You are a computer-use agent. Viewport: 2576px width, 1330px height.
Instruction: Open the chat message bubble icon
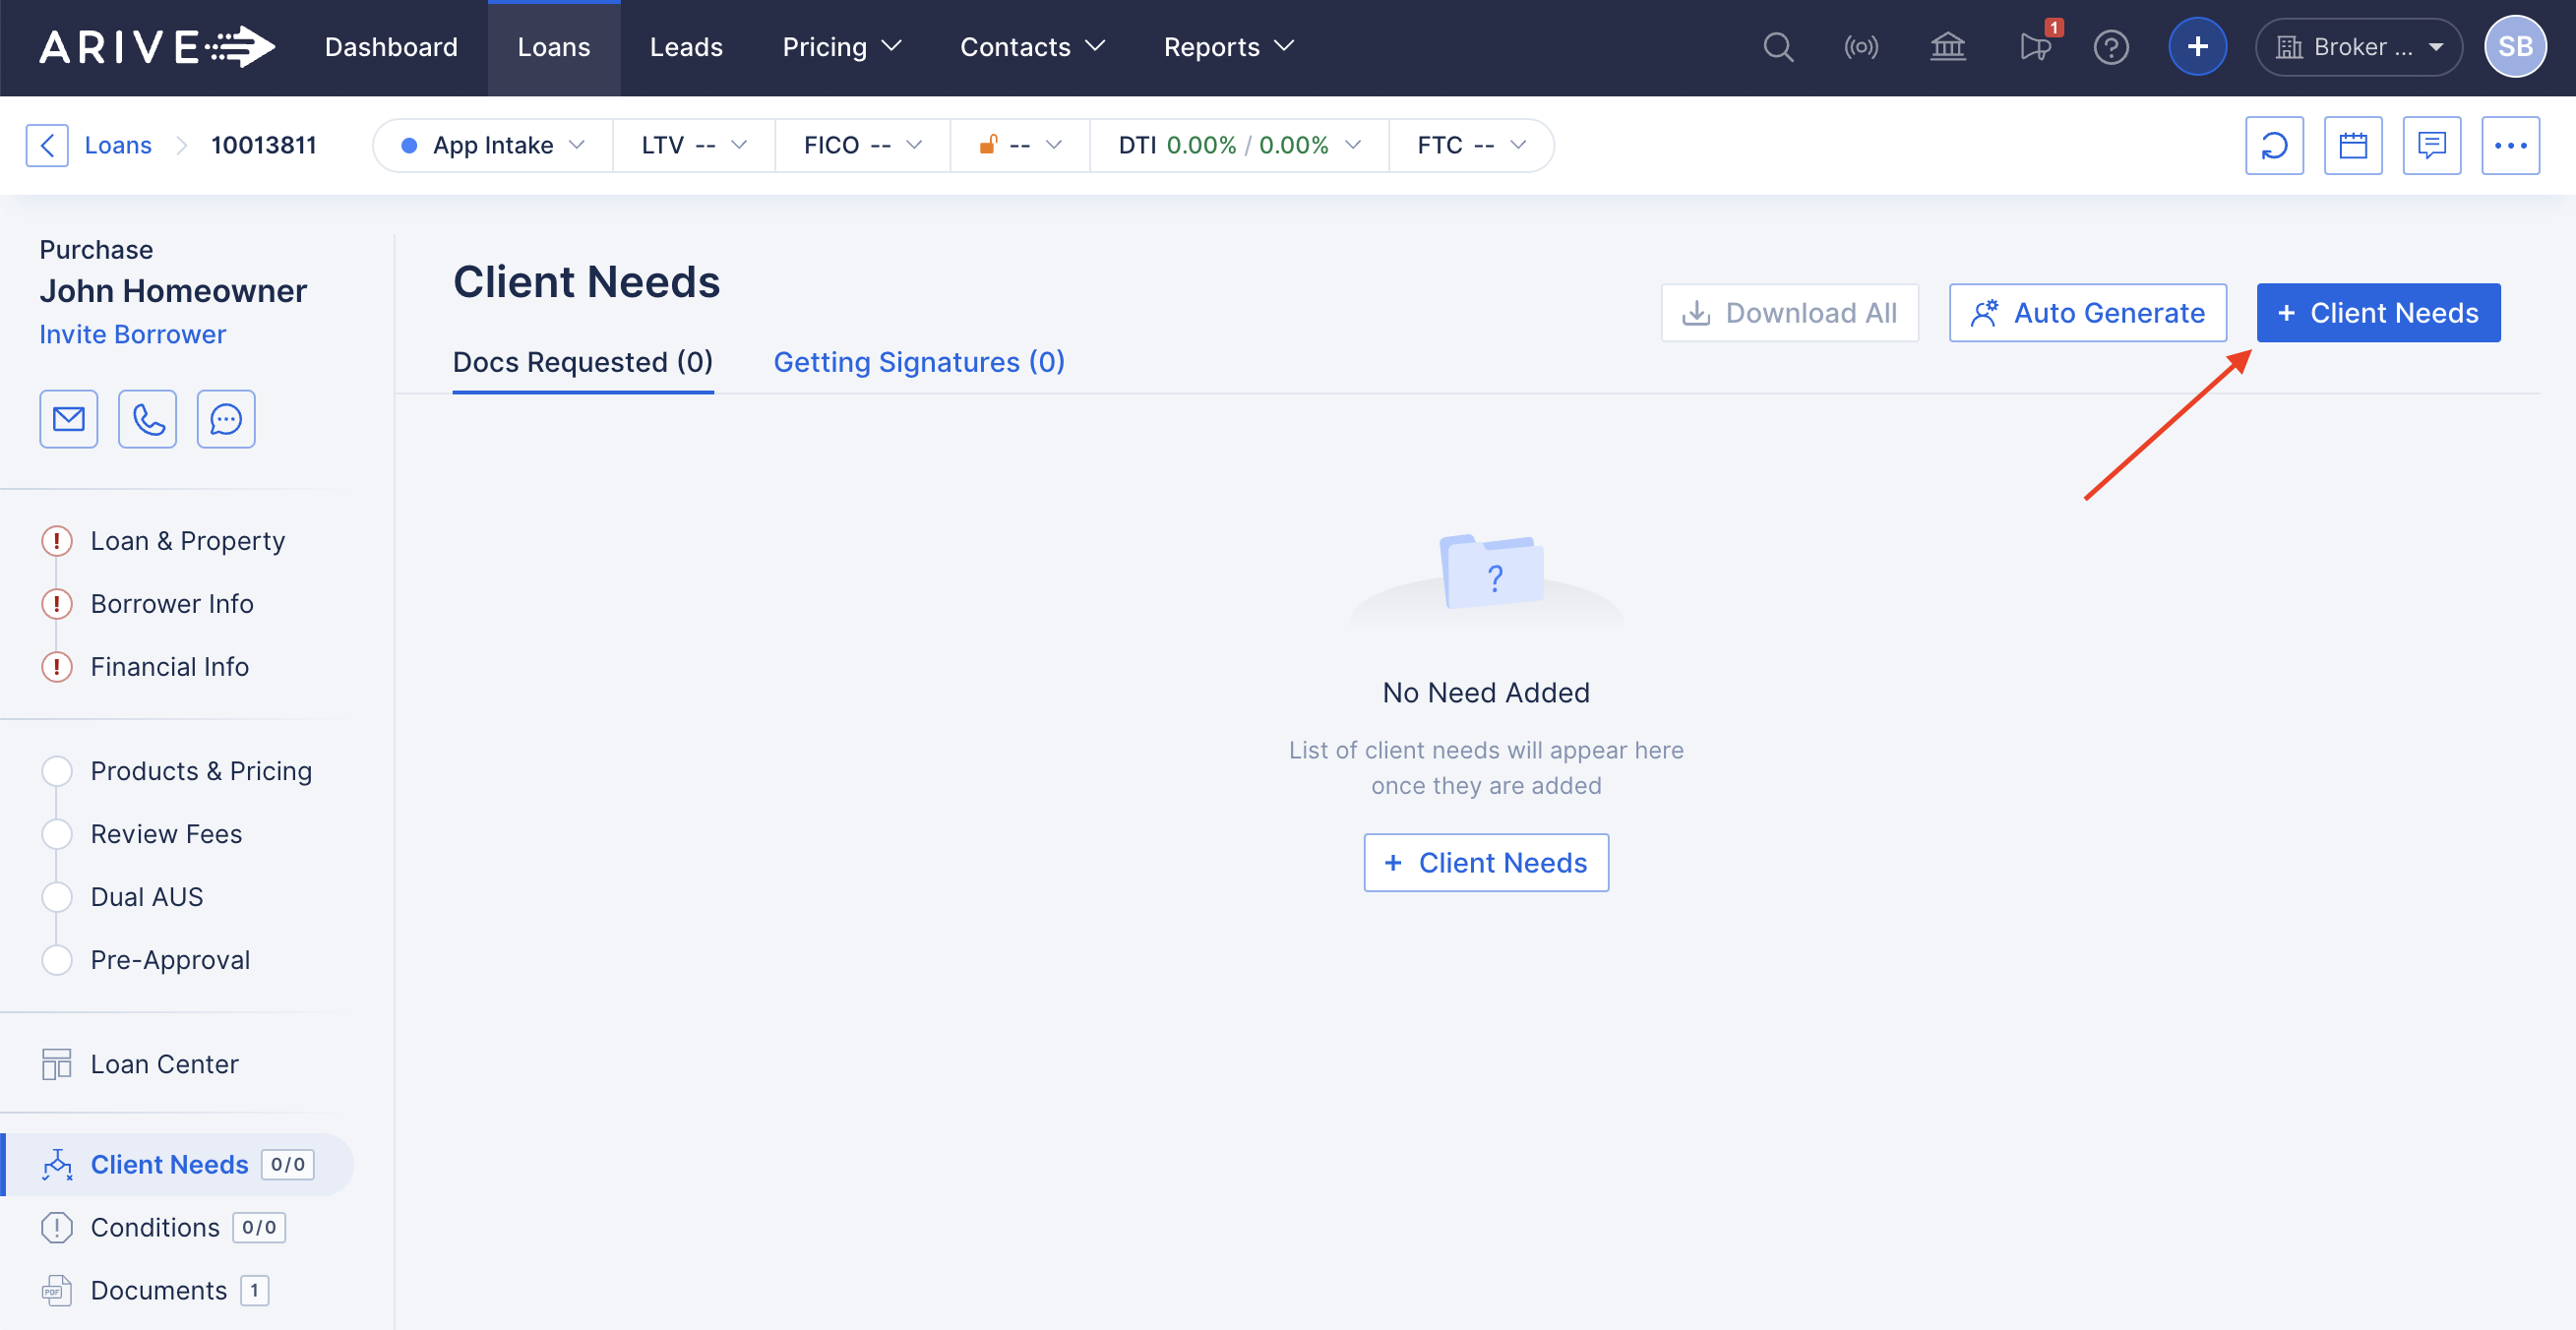point(226,419)
